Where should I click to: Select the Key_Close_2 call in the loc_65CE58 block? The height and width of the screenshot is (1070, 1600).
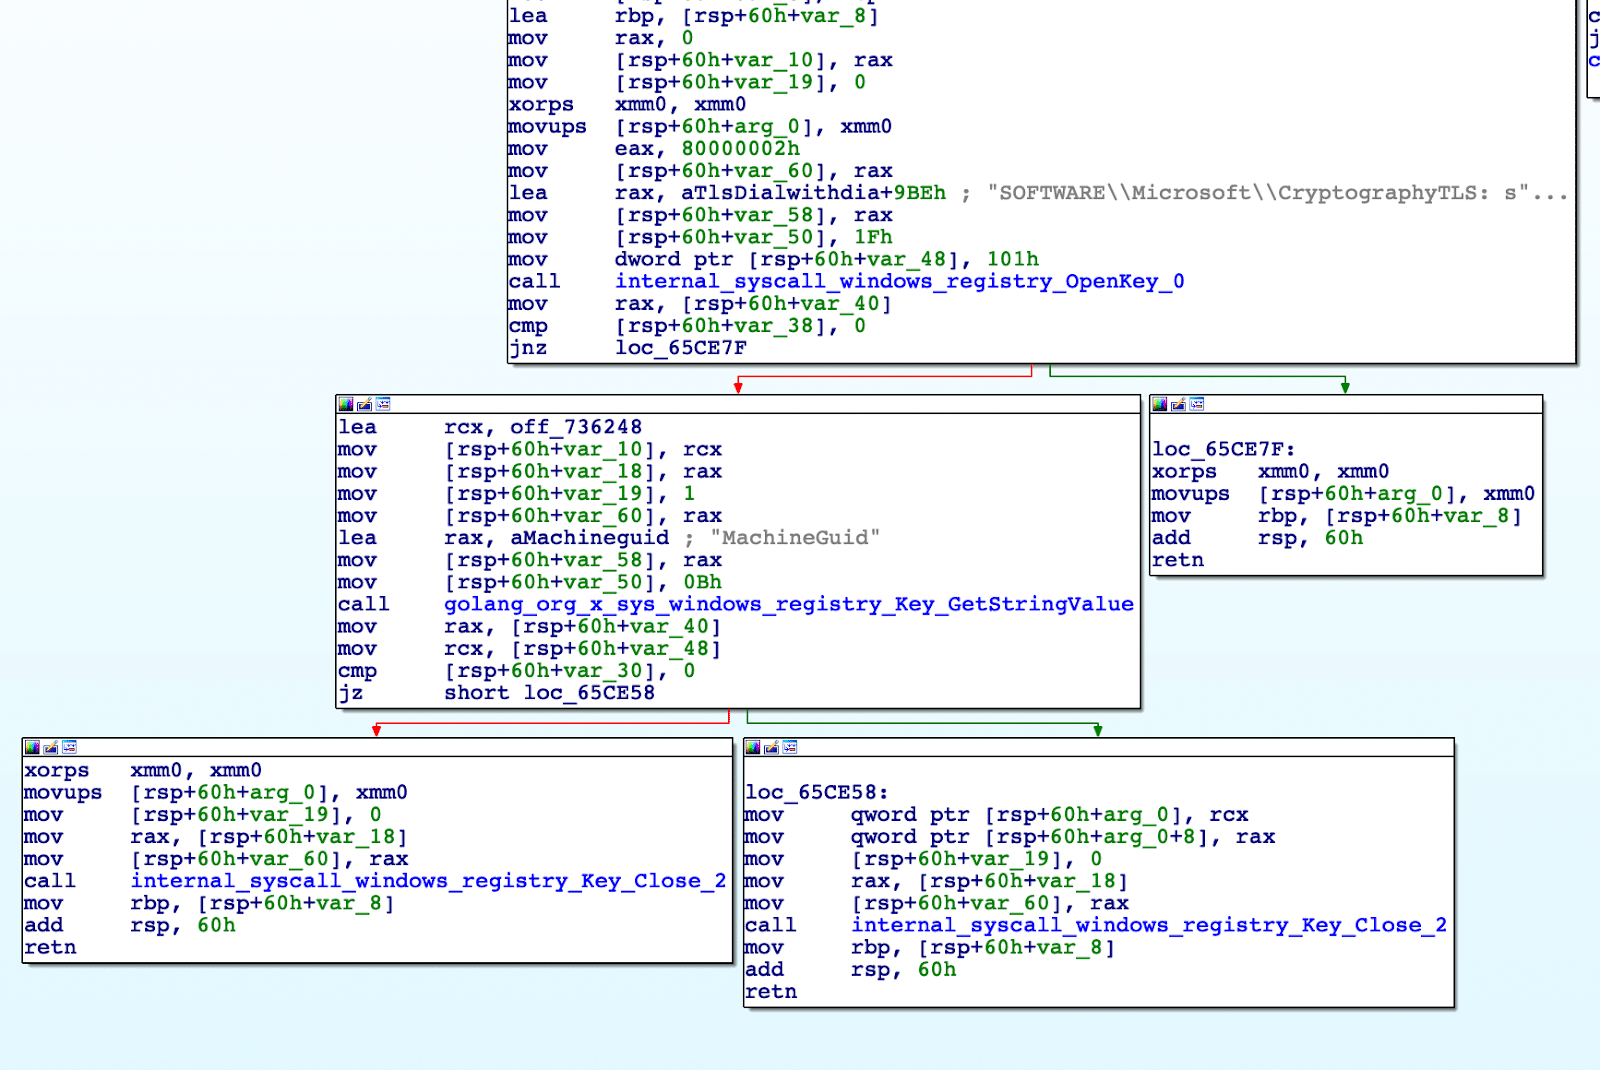(x=1148, y=925)
